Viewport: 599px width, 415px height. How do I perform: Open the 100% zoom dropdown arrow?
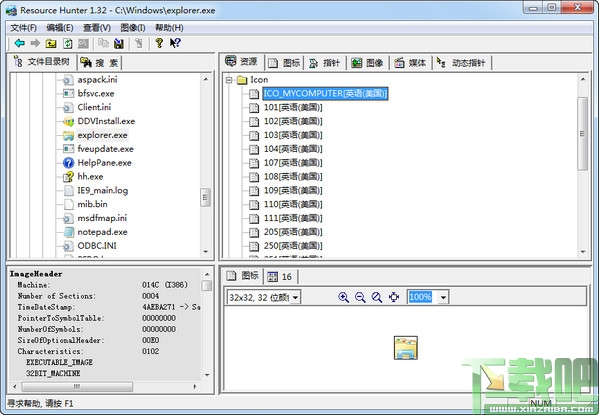click(x=443, y=297)
